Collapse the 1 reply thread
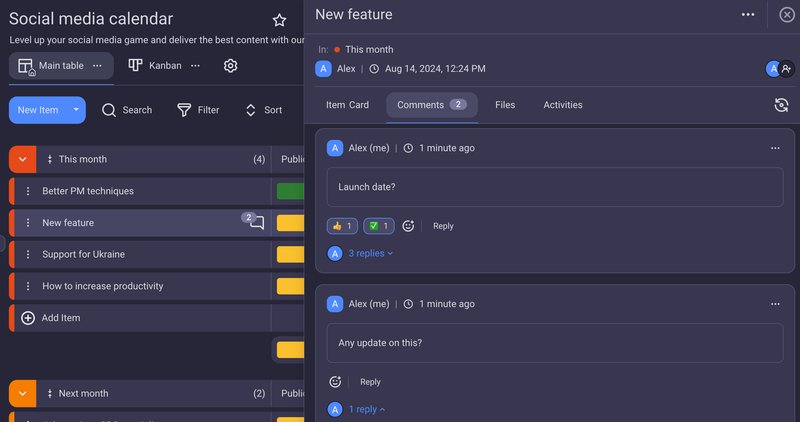The width and height of the screenshot is (800, 422). tap(367, 409)
